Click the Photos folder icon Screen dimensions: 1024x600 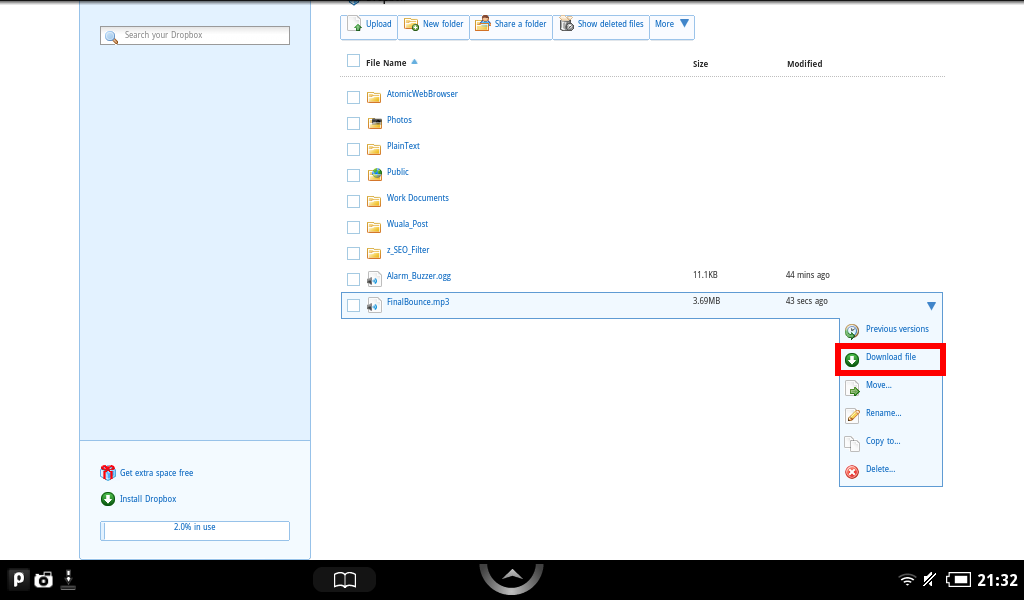(x=375, y=123)
